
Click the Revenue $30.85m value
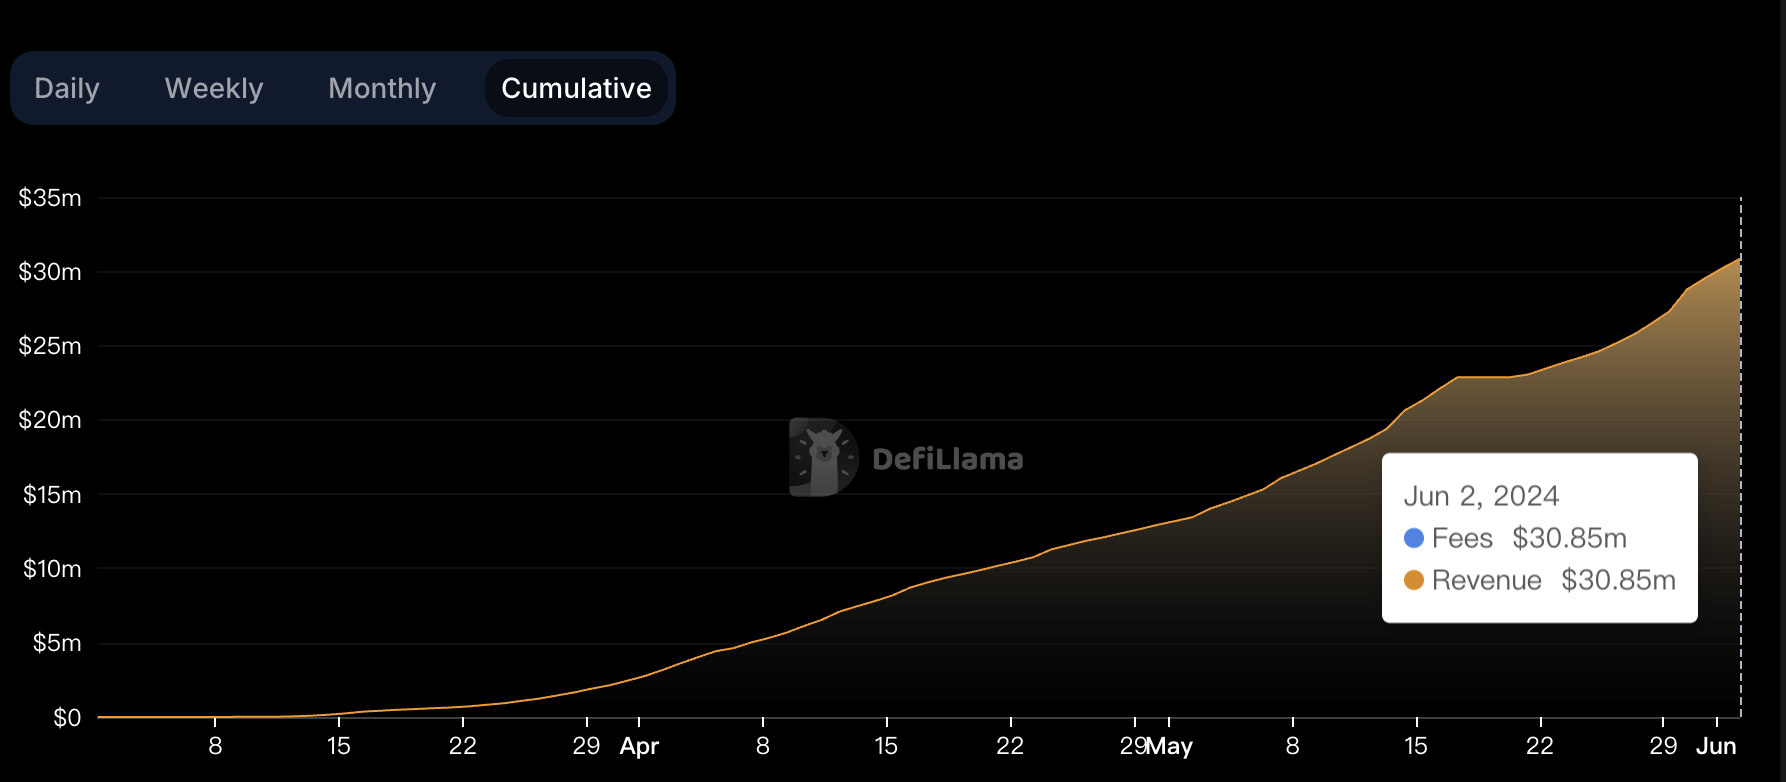[x=1618, y=580]
